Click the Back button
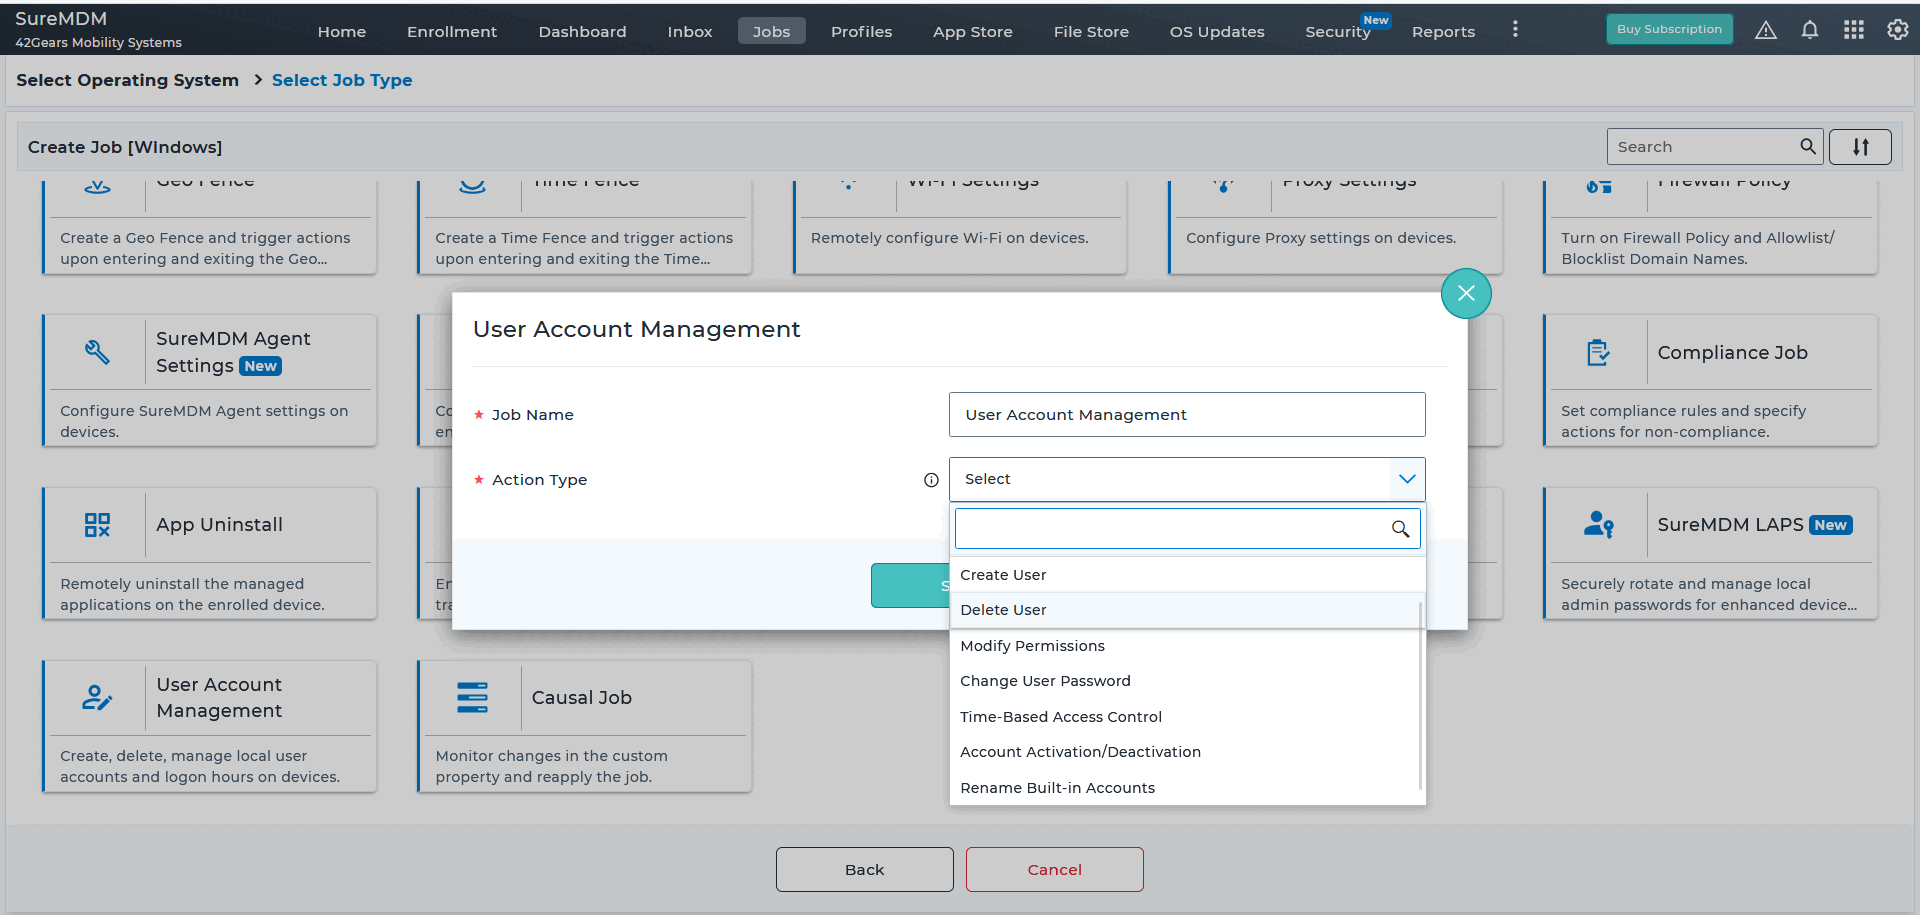Viewport: 1920px width, 915px height. 864,870
